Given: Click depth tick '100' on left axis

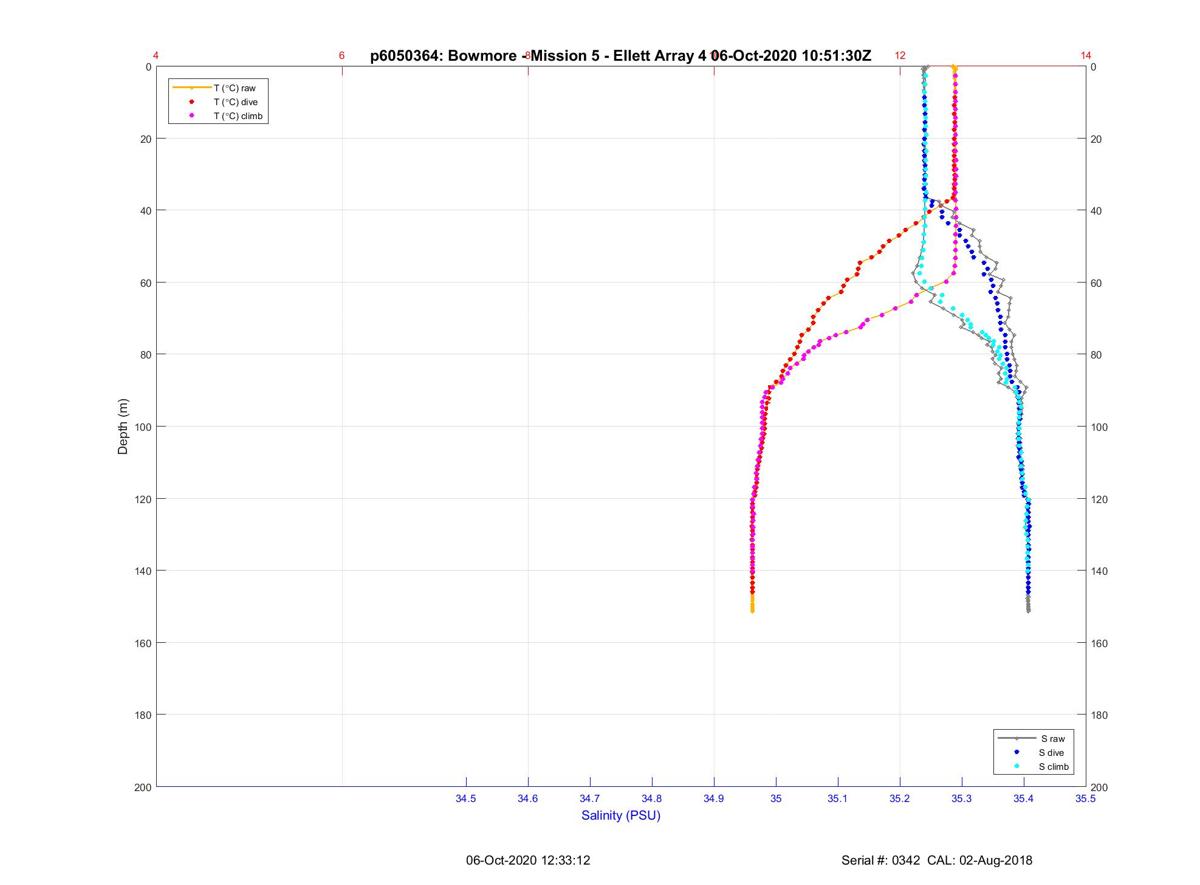Looking at the screenshot, I should pos(142,427).
